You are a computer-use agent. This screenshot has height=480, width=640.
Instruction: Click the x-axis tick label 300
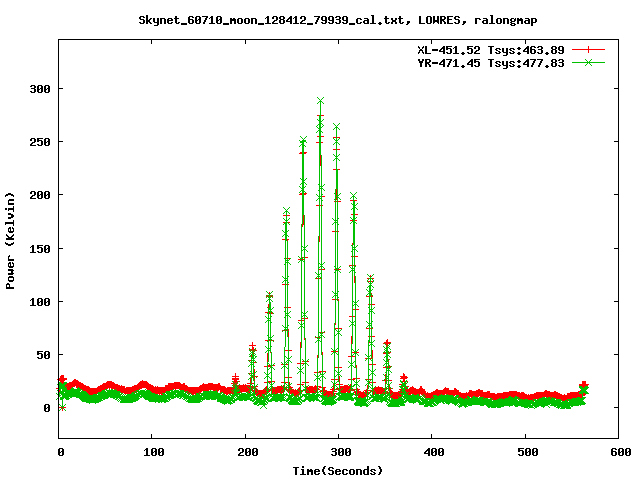point(341,452)
